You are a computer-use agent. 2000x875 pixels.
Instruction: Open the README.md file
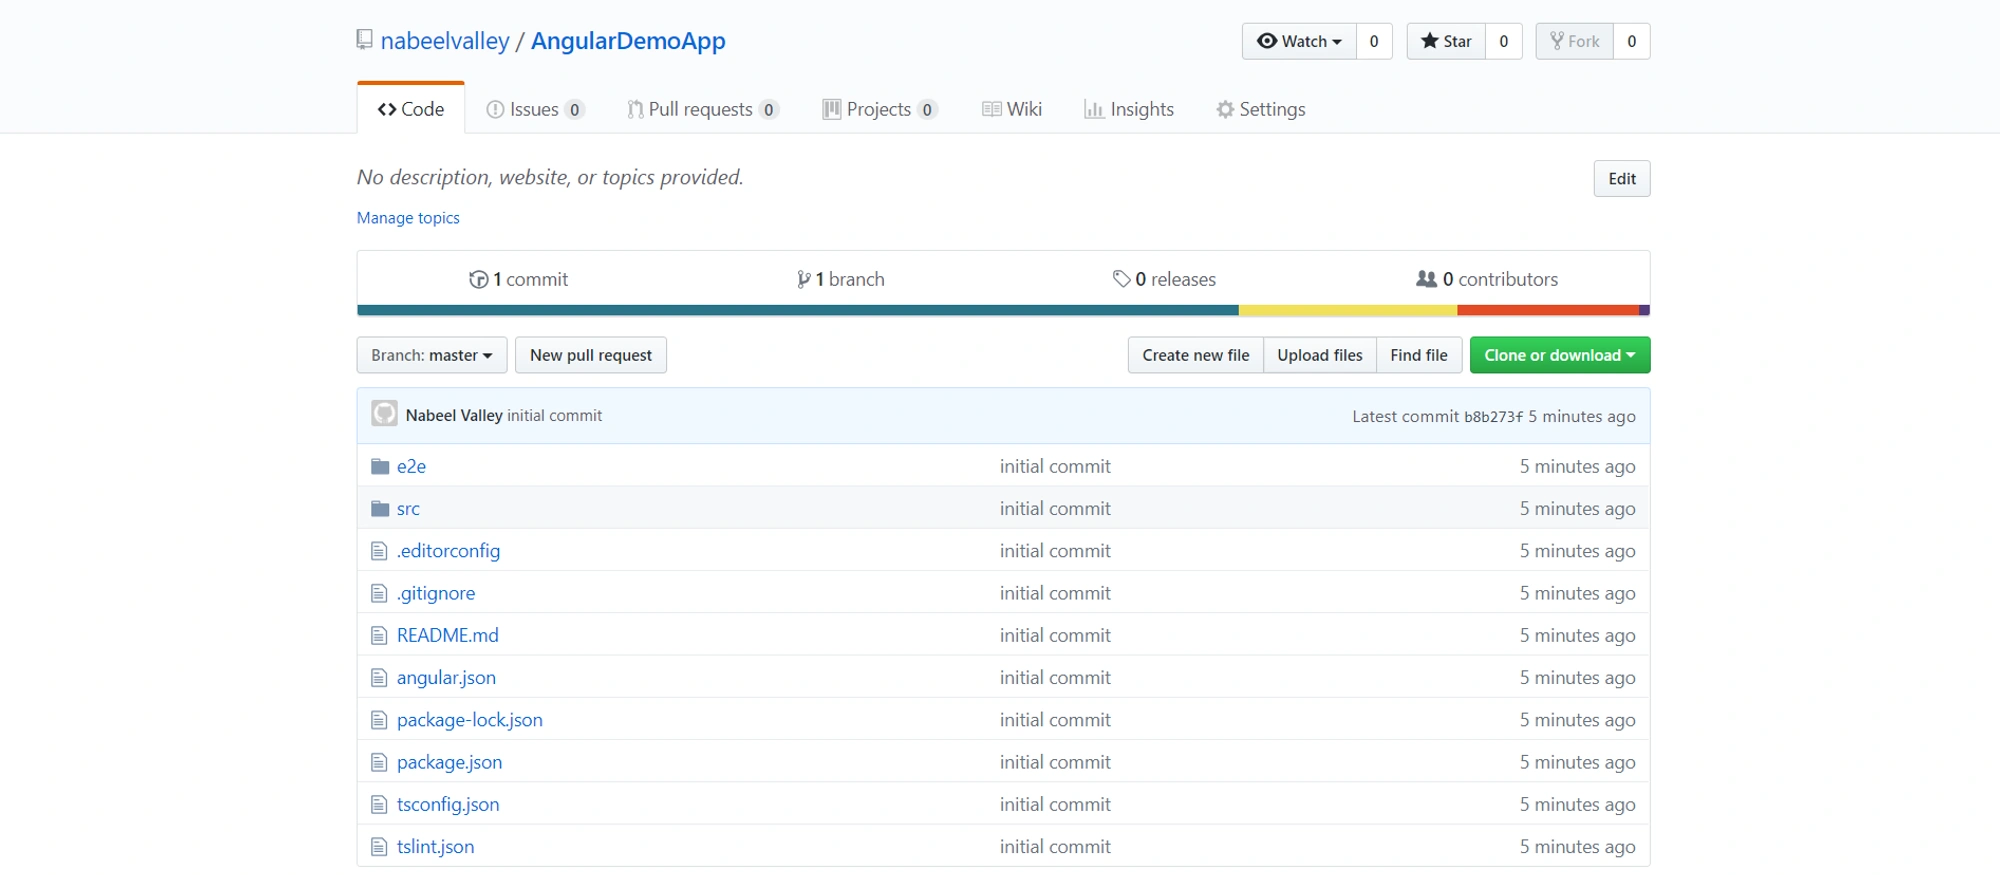click(447, 635)
